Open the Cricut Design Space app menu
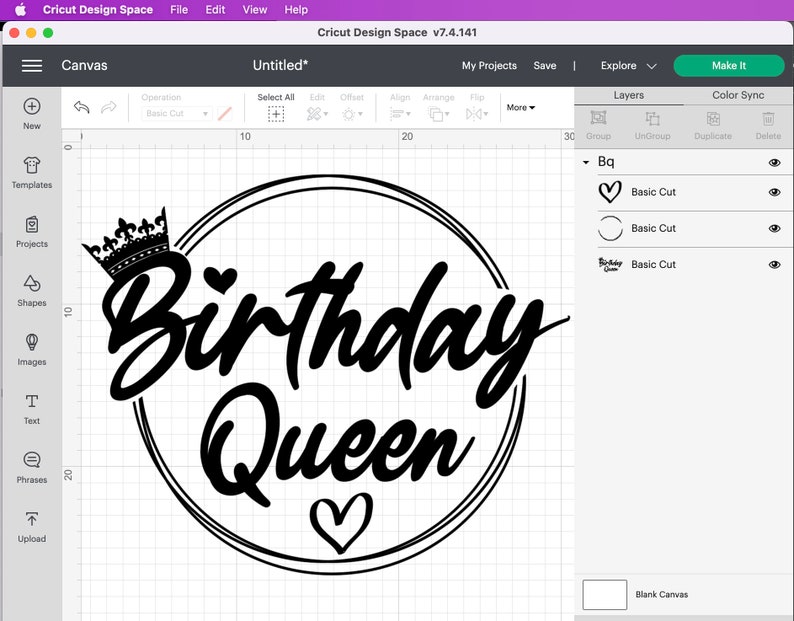 [x=98, y=10]
